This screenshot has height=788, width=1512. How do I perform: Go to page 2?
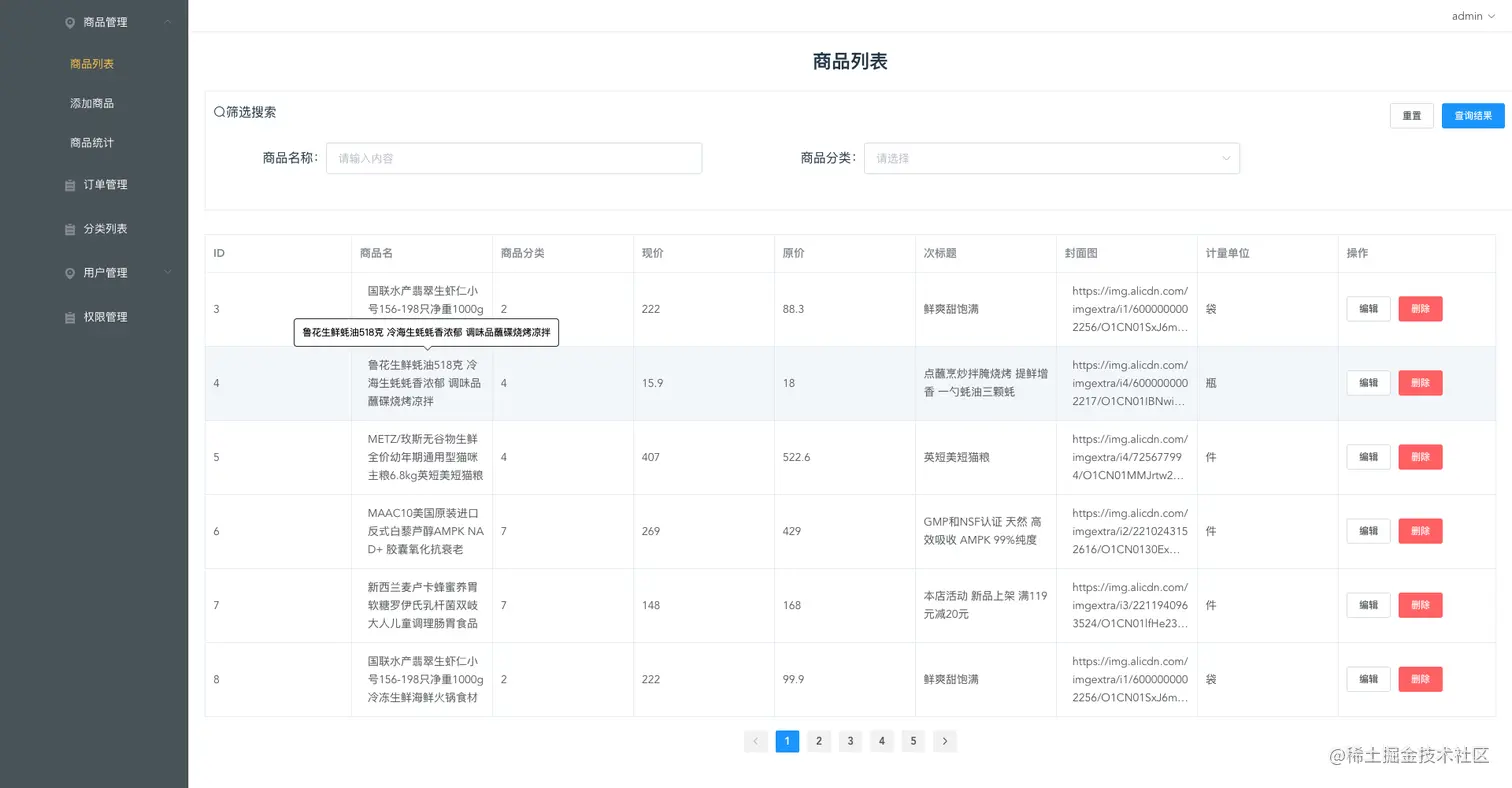click(819, 741)
